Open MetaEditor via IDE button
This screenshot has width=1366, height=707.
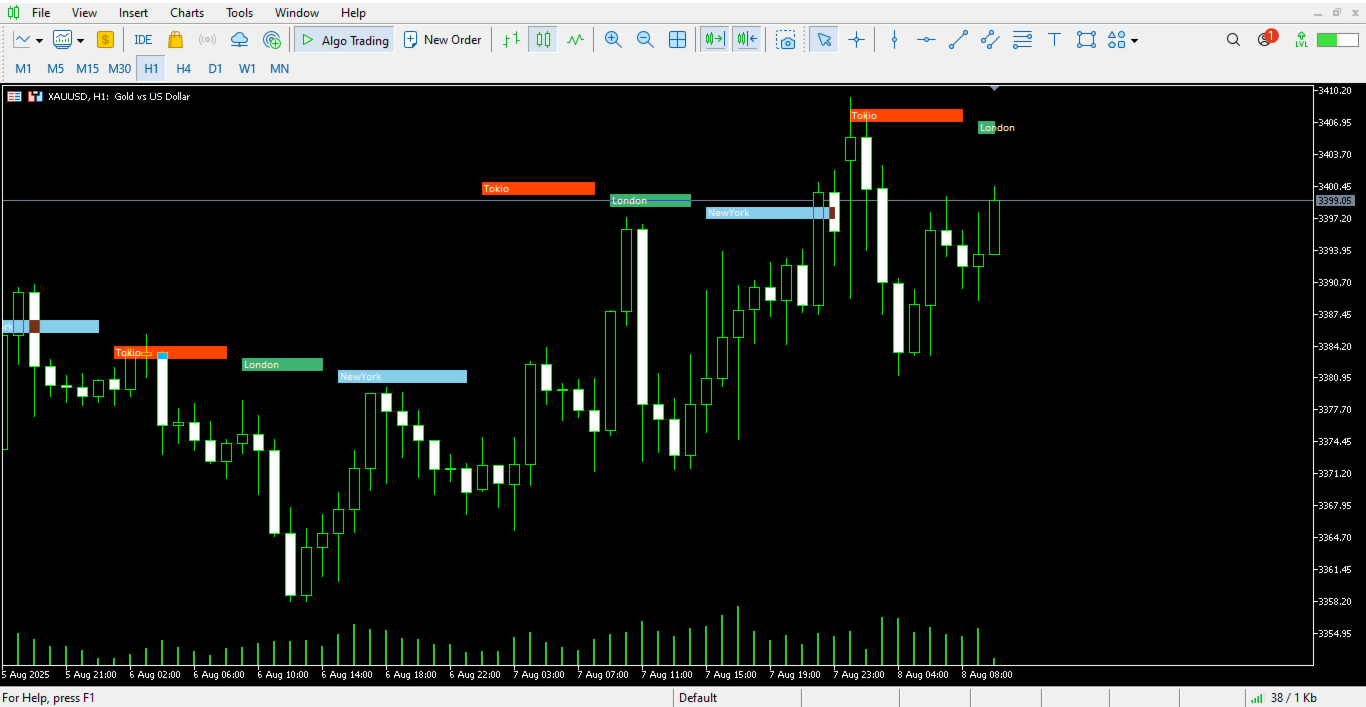tap(143, 40)
